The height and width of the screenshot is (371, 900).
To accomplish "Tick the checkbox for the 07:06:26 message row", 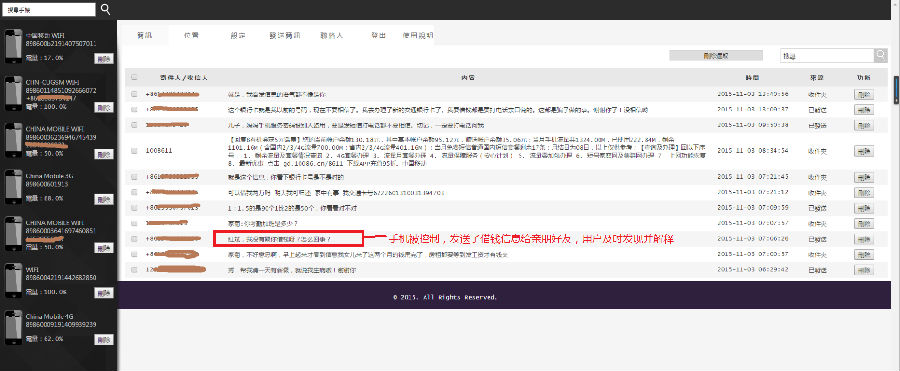I will coord(134,238).
